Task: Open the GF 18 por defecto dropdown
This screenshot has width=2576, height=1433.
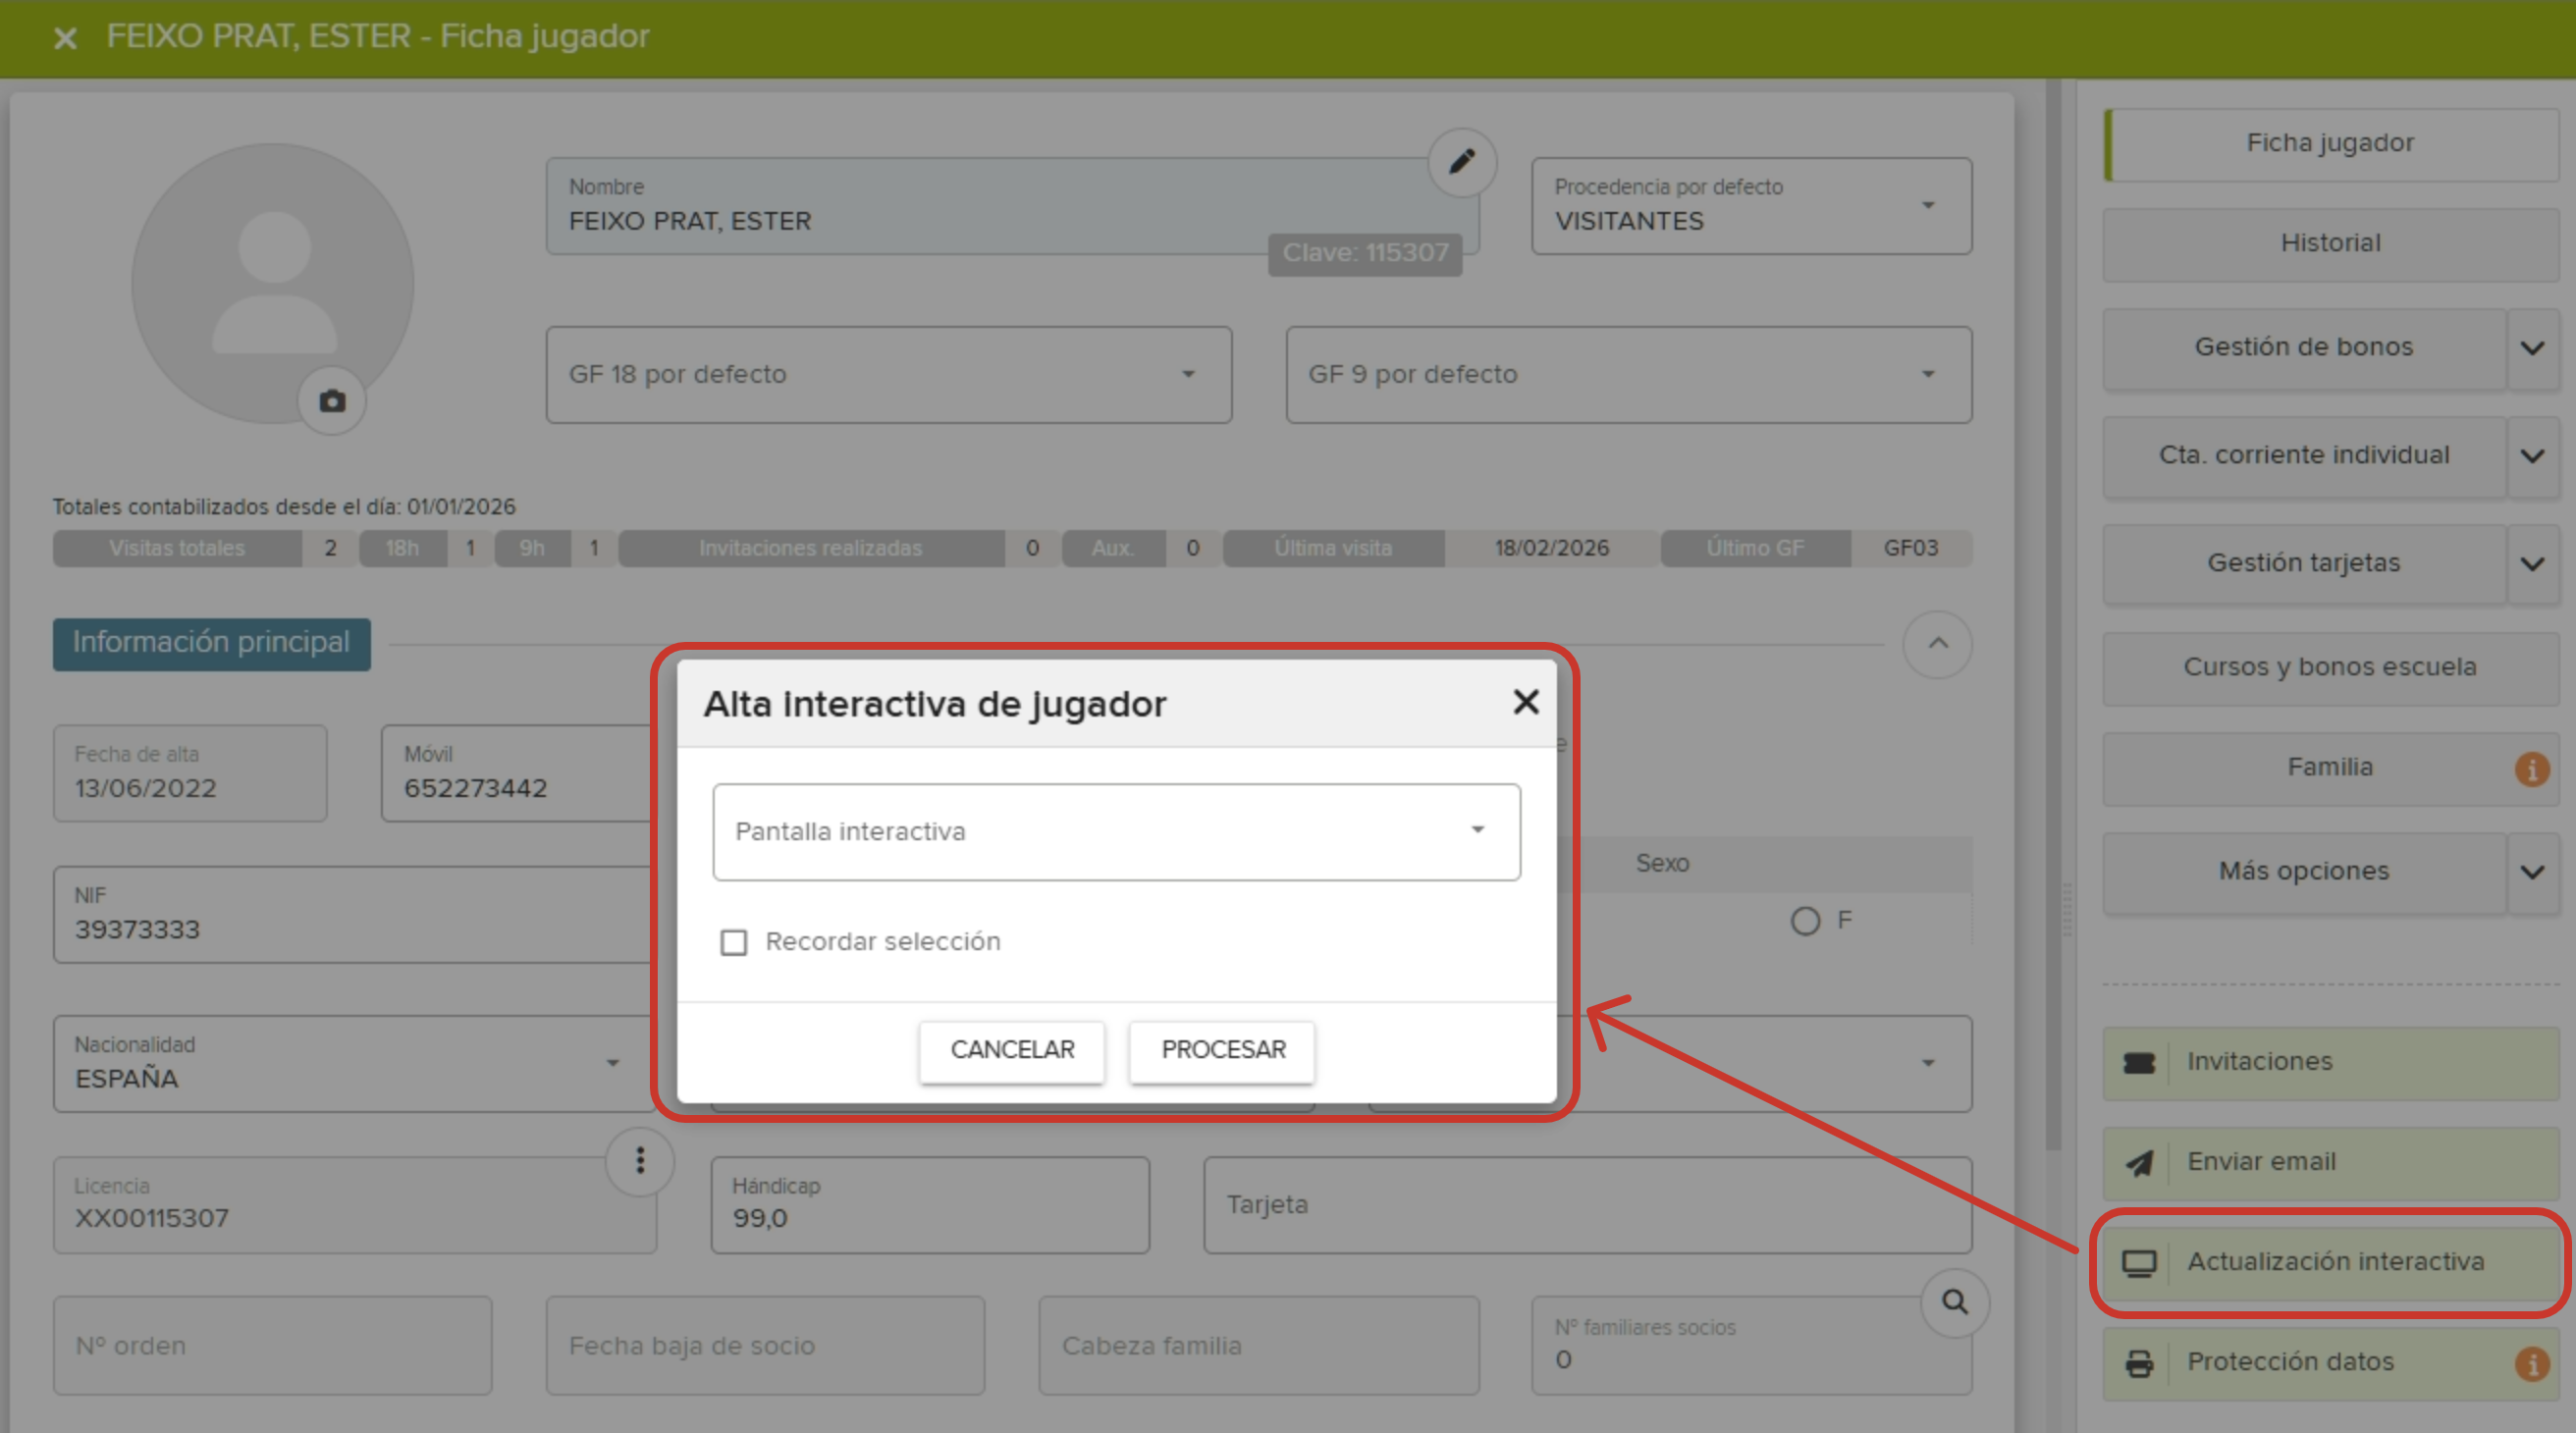Action: [x=888, y=375]
